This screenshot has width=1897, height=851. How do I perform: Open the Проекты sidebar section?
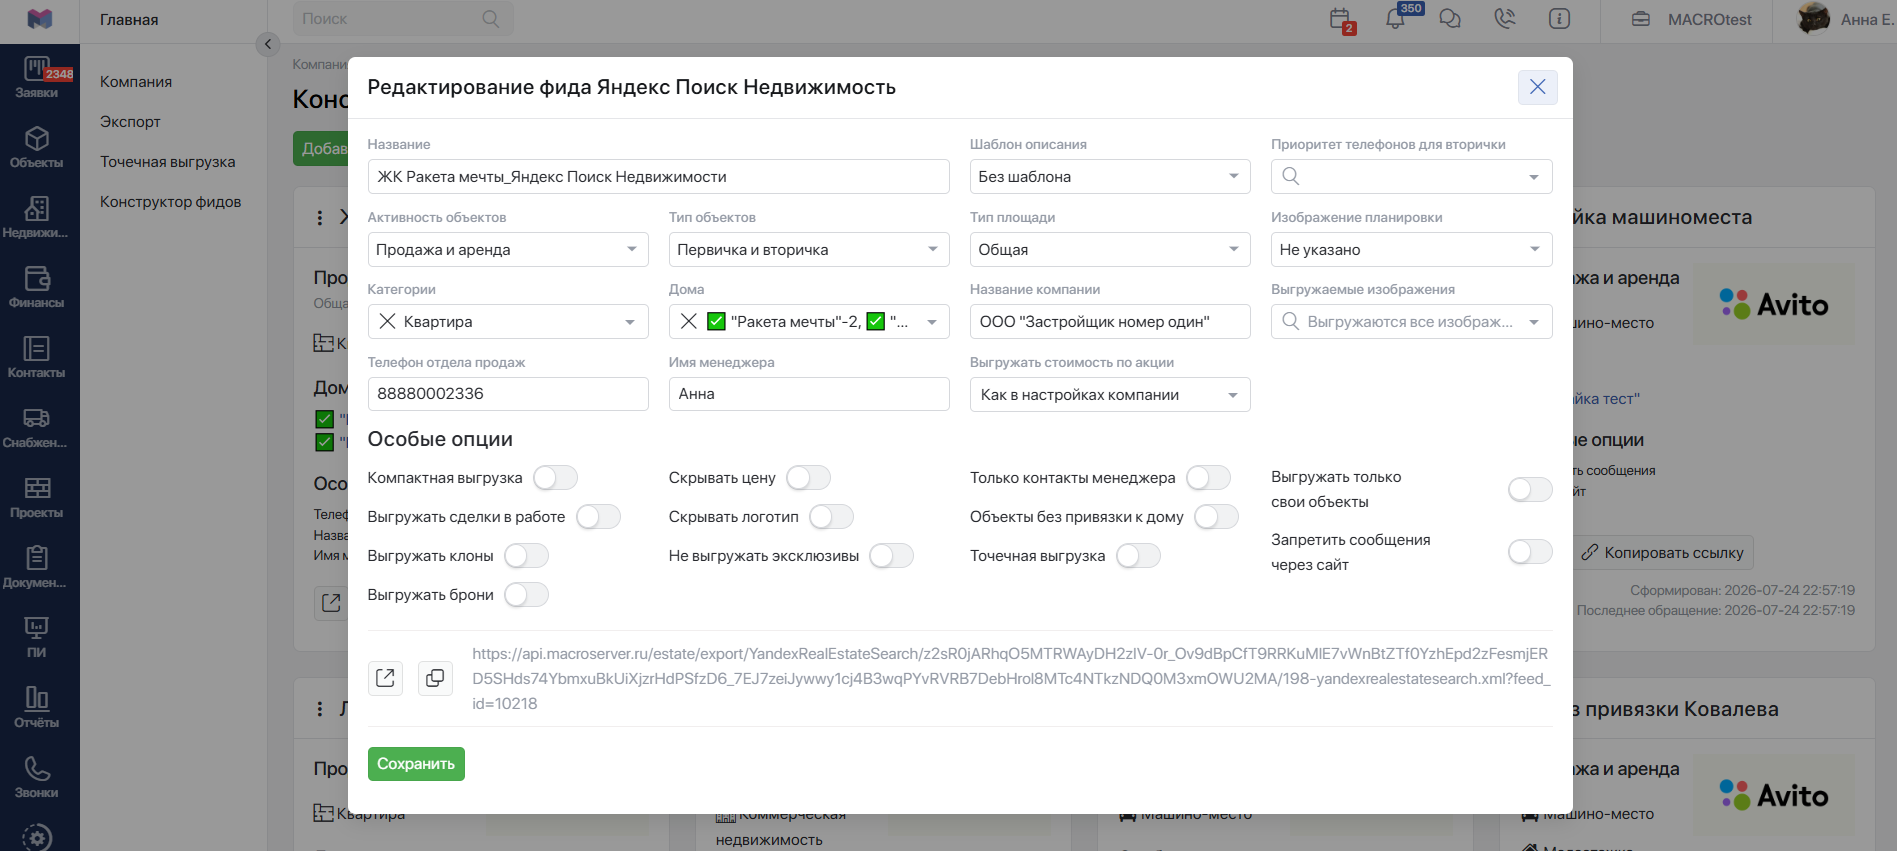pos(37,498)
